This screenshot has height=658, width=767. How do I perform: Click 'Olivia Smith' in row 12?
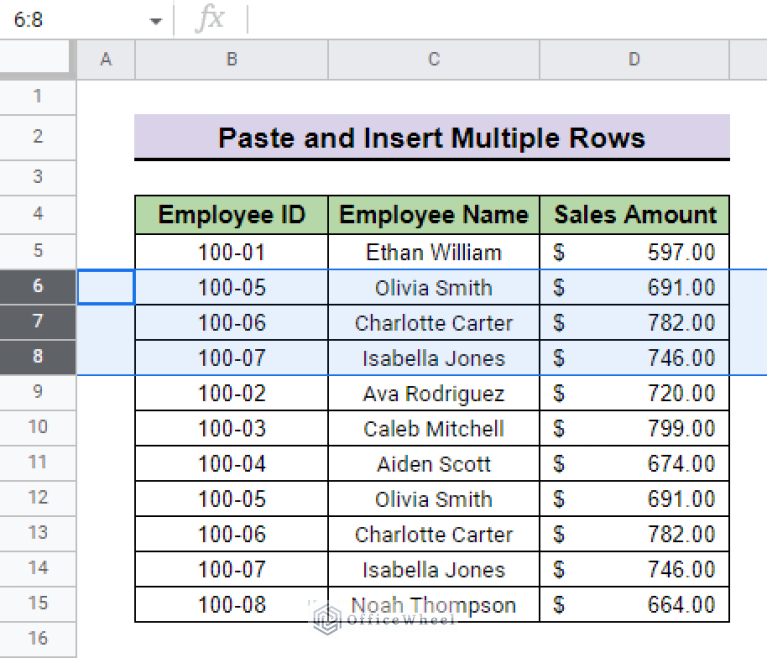coord(434,499)
